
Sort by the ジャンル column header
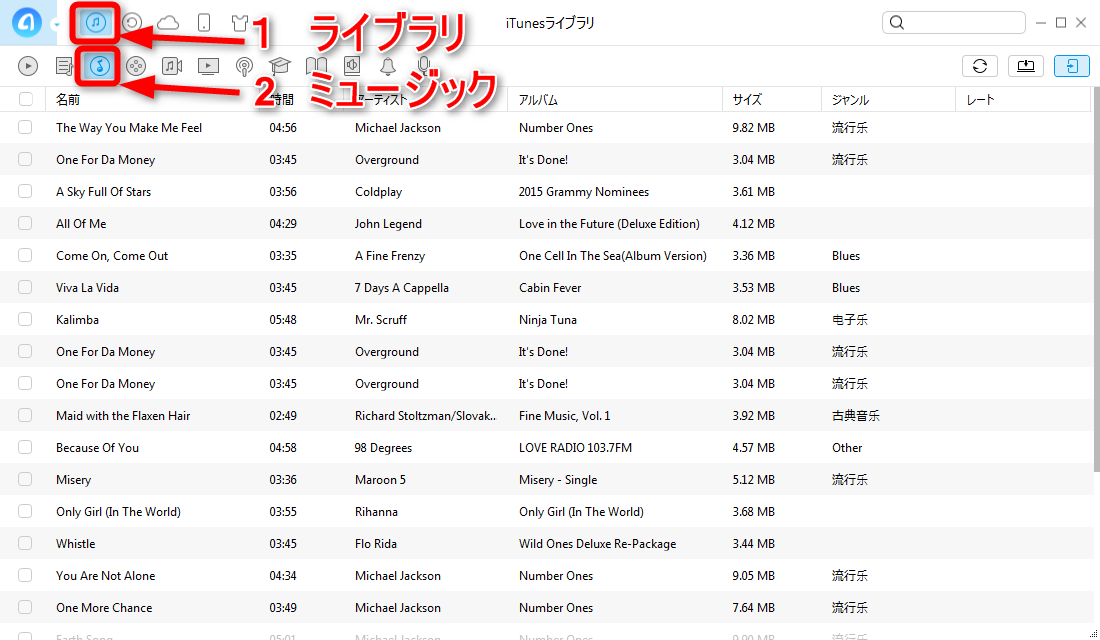click(x=850, y=100)
